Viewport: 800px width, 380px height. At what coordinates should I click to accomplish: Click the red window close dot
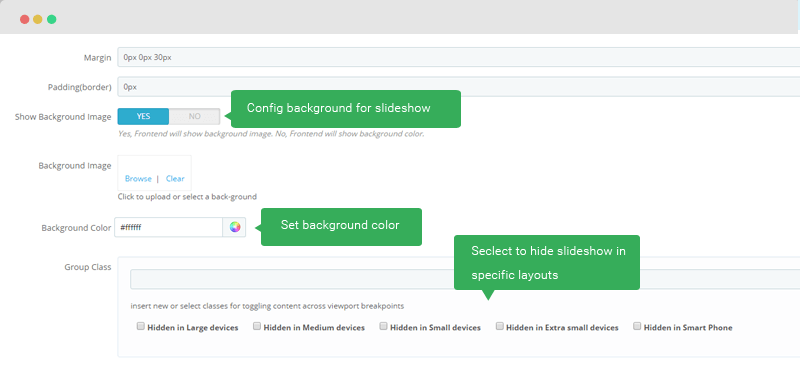tap(24, 19)
